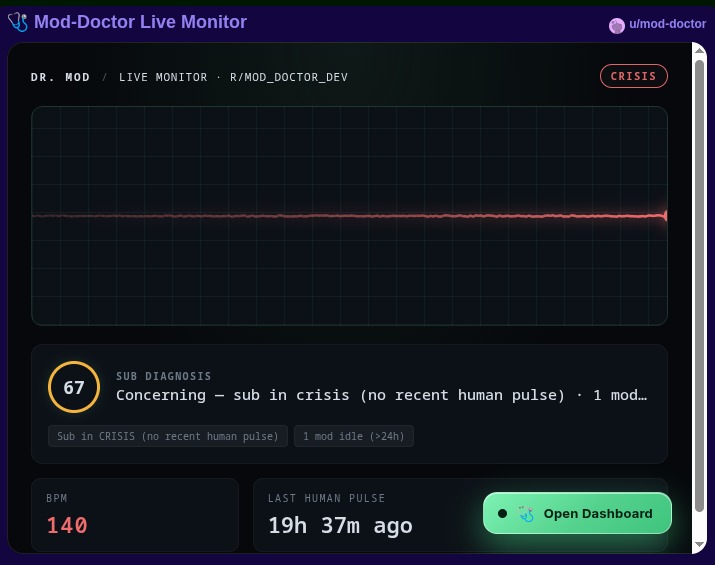This screenshot has width=715, height=565.
Task: Click the scrollbar up arrow
Action: (x=699, y=51)
